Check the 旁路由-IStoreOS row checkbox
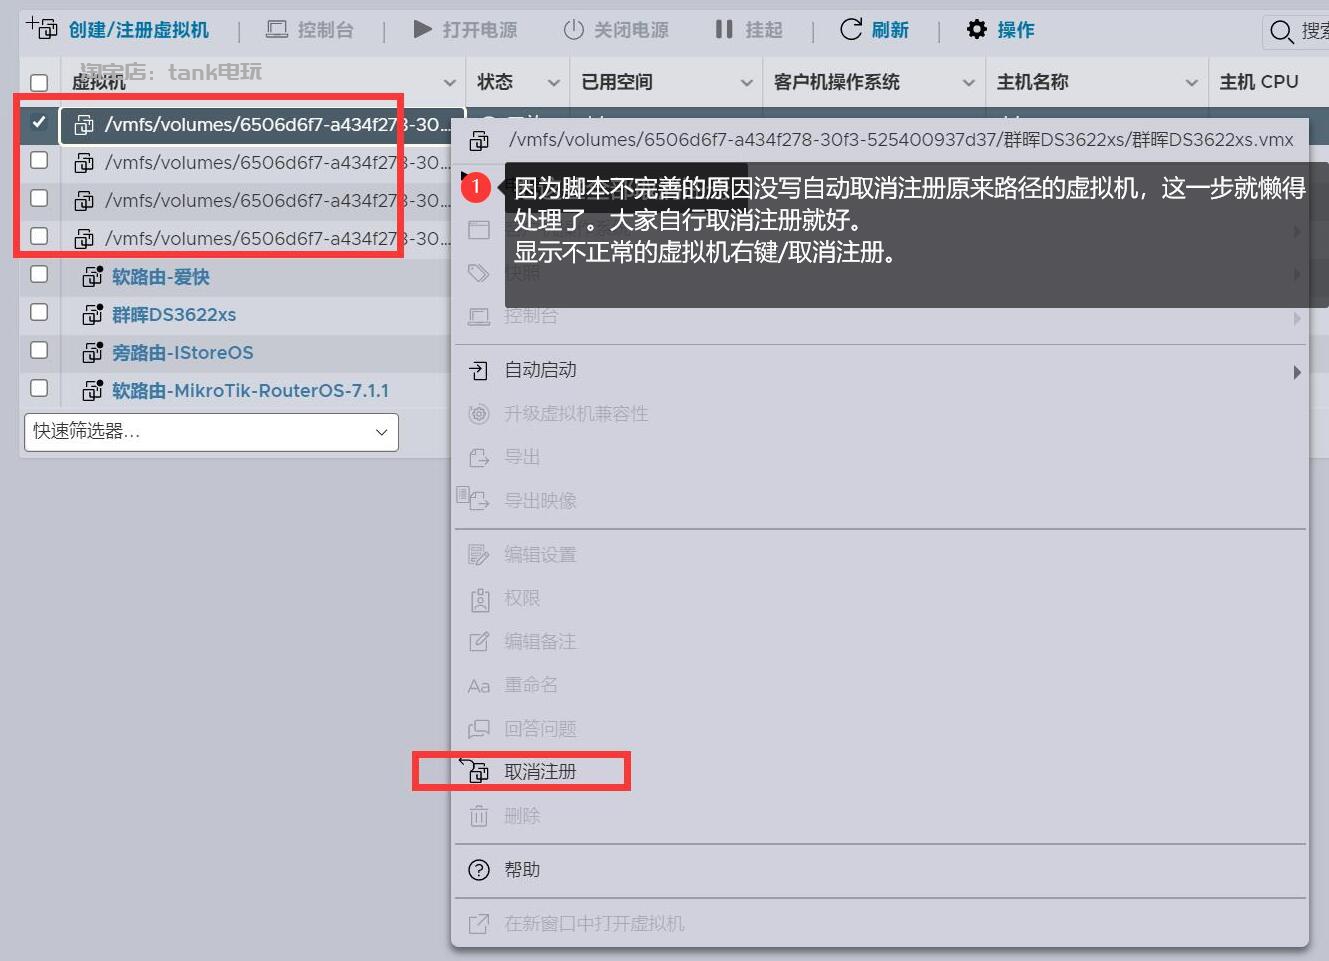Viewport: 1329px width, 961px height. 39,350
